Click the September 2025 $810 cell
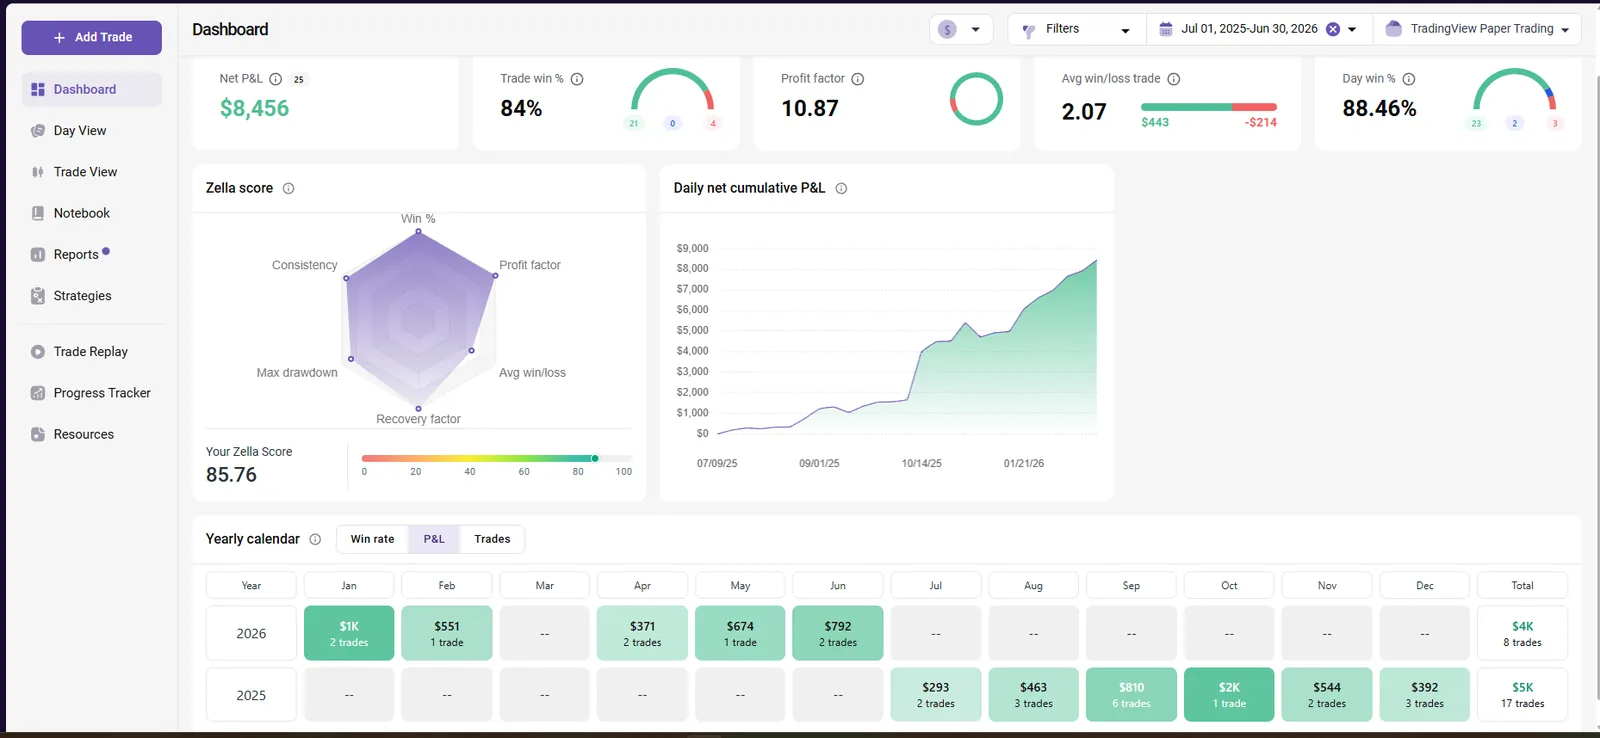 (x=1131, y=695)
